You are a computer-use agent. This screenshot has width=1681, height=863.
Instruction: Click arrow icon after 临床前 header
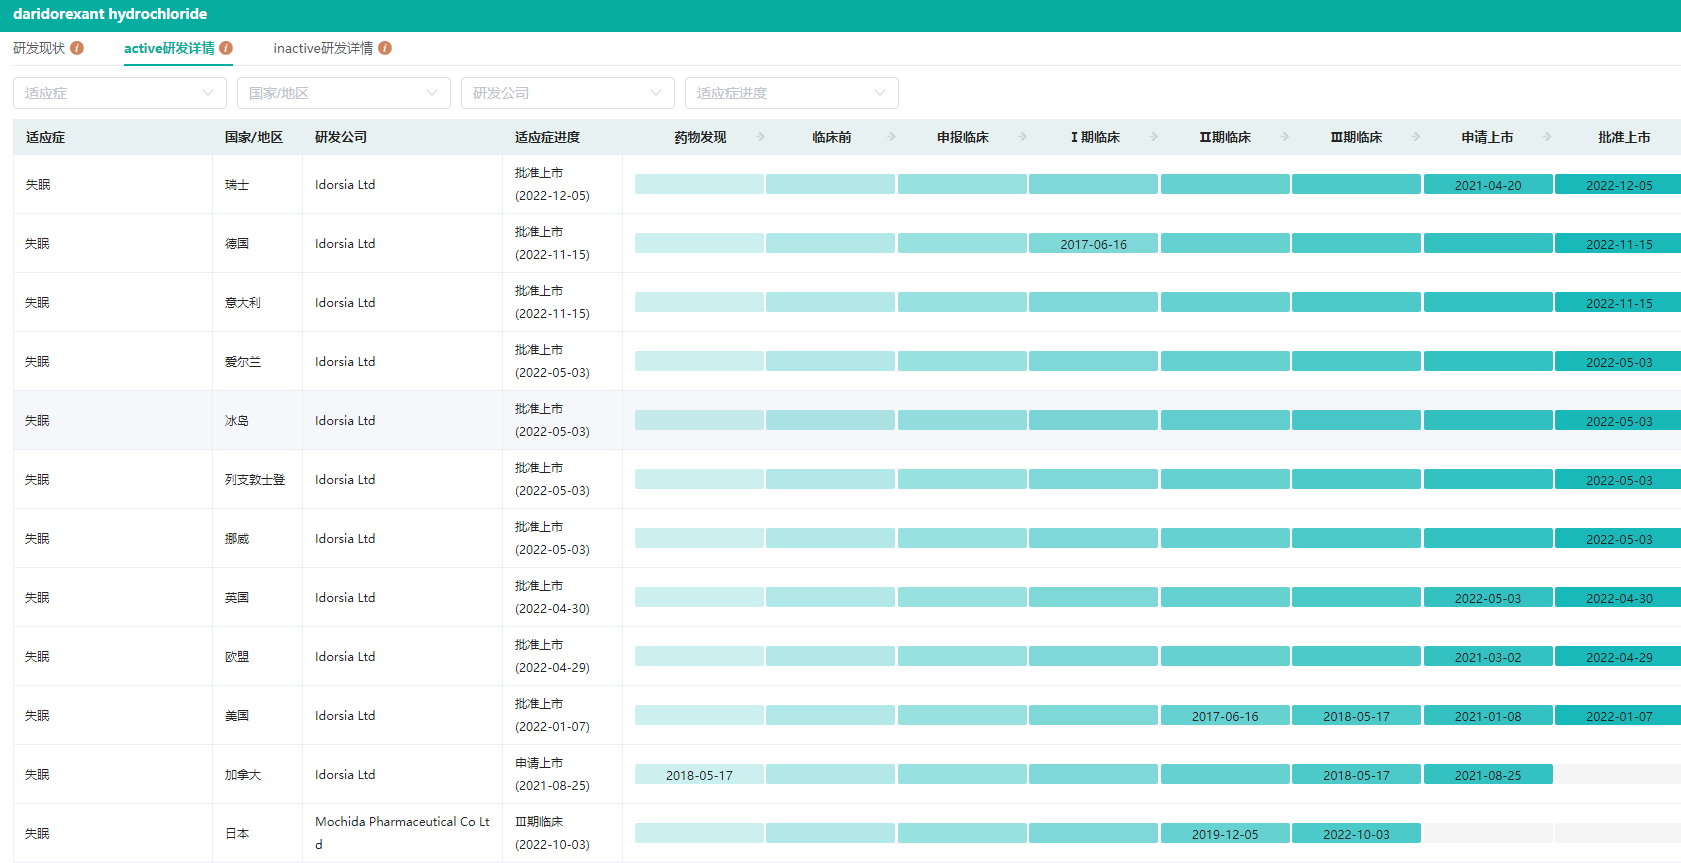click(x=892, y=137)
